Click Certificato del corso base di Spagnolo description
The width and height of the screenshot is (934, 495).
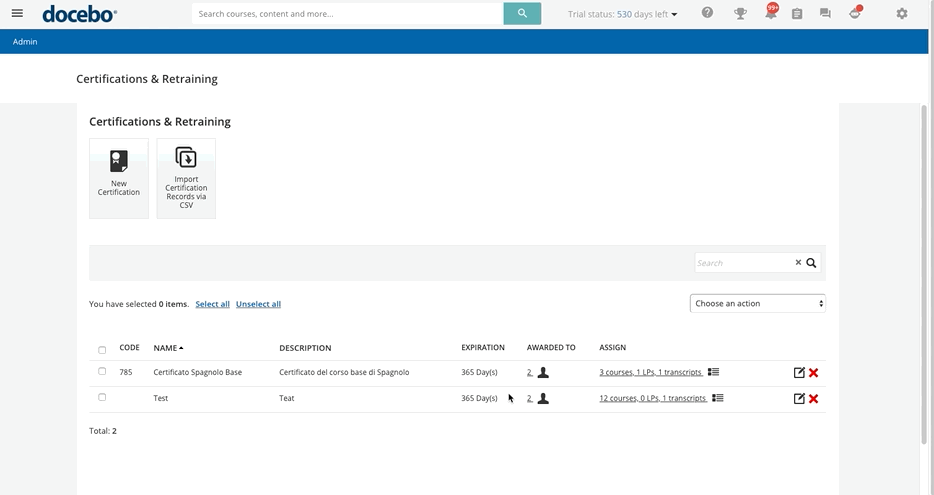point(344,372)
